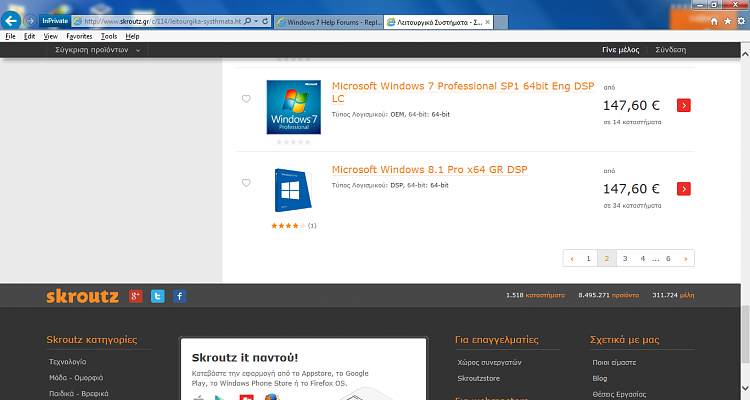Switch to Windows 7 Help Forums tab
750x400 pixels.
click(x=329, y=22)
